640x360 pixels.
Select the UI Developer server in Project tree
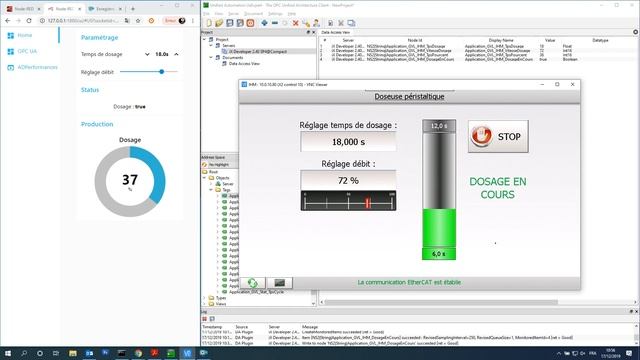click(x=257, y=52)
